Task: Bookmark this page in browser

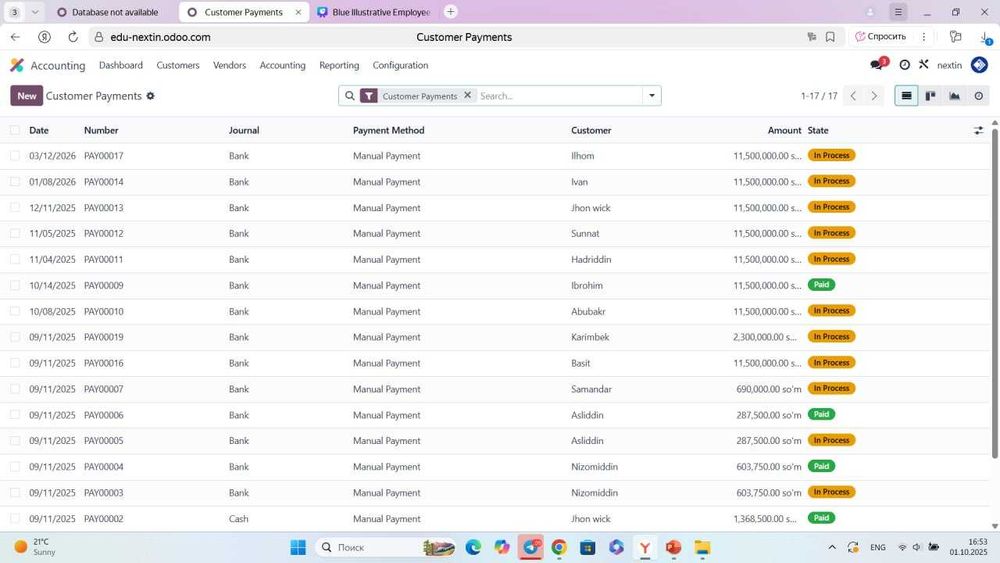Action: point(830,37)
